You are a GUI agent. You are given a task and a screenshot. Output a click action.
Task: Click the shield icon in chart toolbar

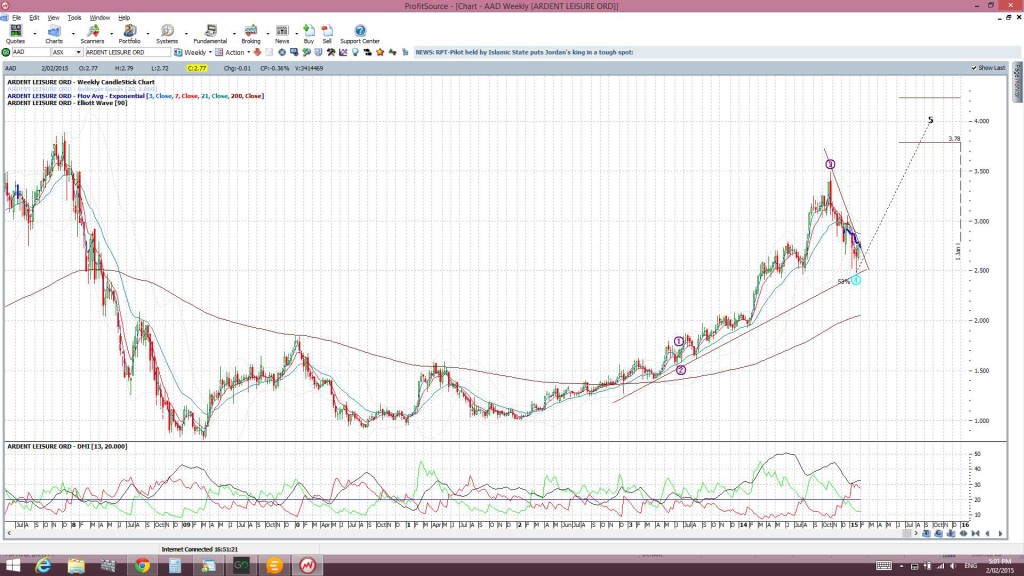[x=319, y=52]
